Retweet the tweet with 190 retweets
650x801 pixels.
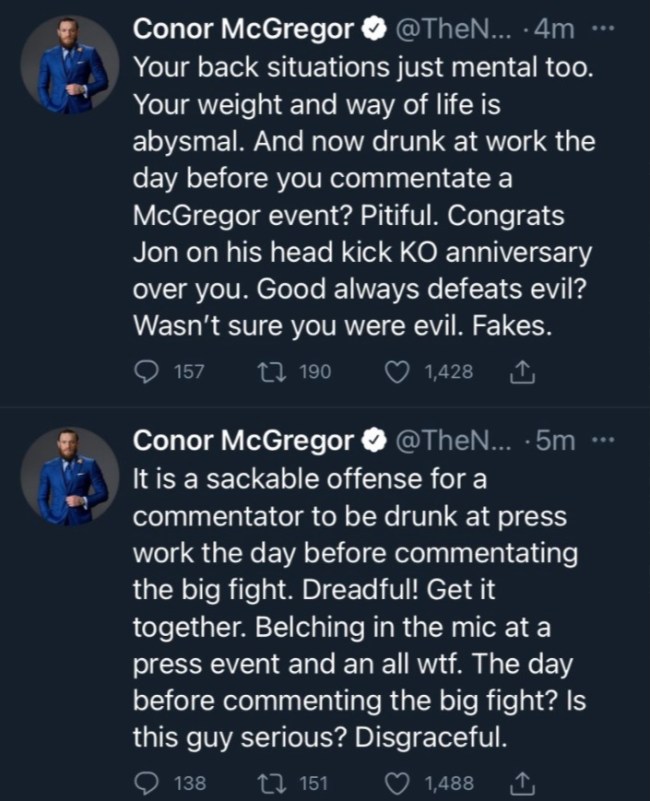click(272, 372)
